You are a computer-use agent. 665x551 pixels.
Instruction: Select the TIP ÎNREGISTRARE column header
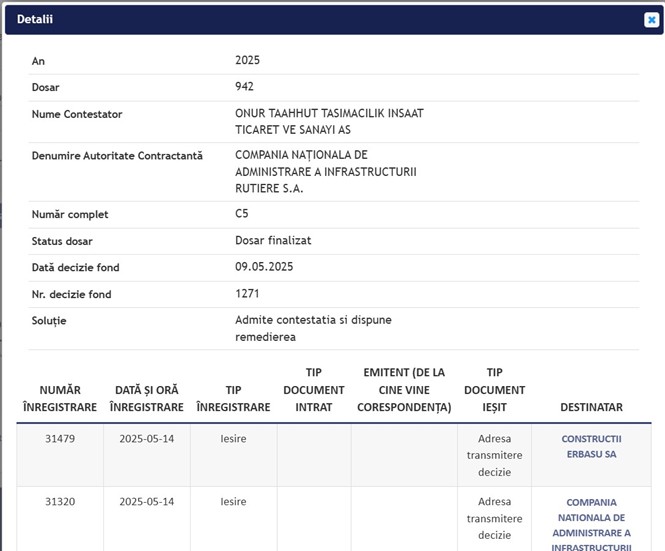coord(233,398)
